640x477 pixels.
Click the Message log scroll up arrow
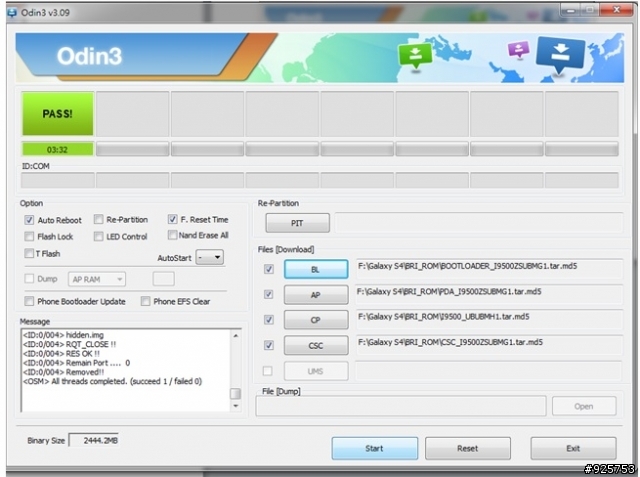[x=236, y=335]
